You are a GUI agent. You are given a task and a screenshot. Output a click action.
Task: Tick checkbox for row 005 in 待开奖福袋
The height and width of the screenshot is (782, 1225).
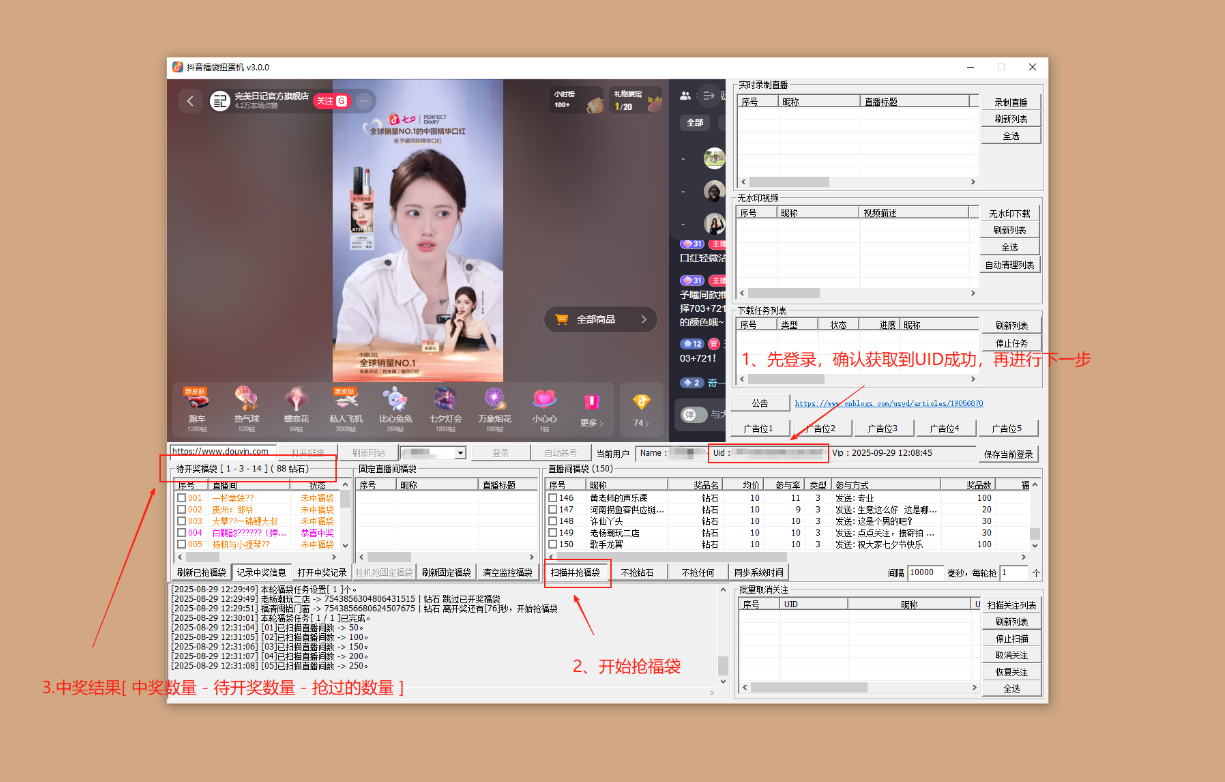point(181,545)
